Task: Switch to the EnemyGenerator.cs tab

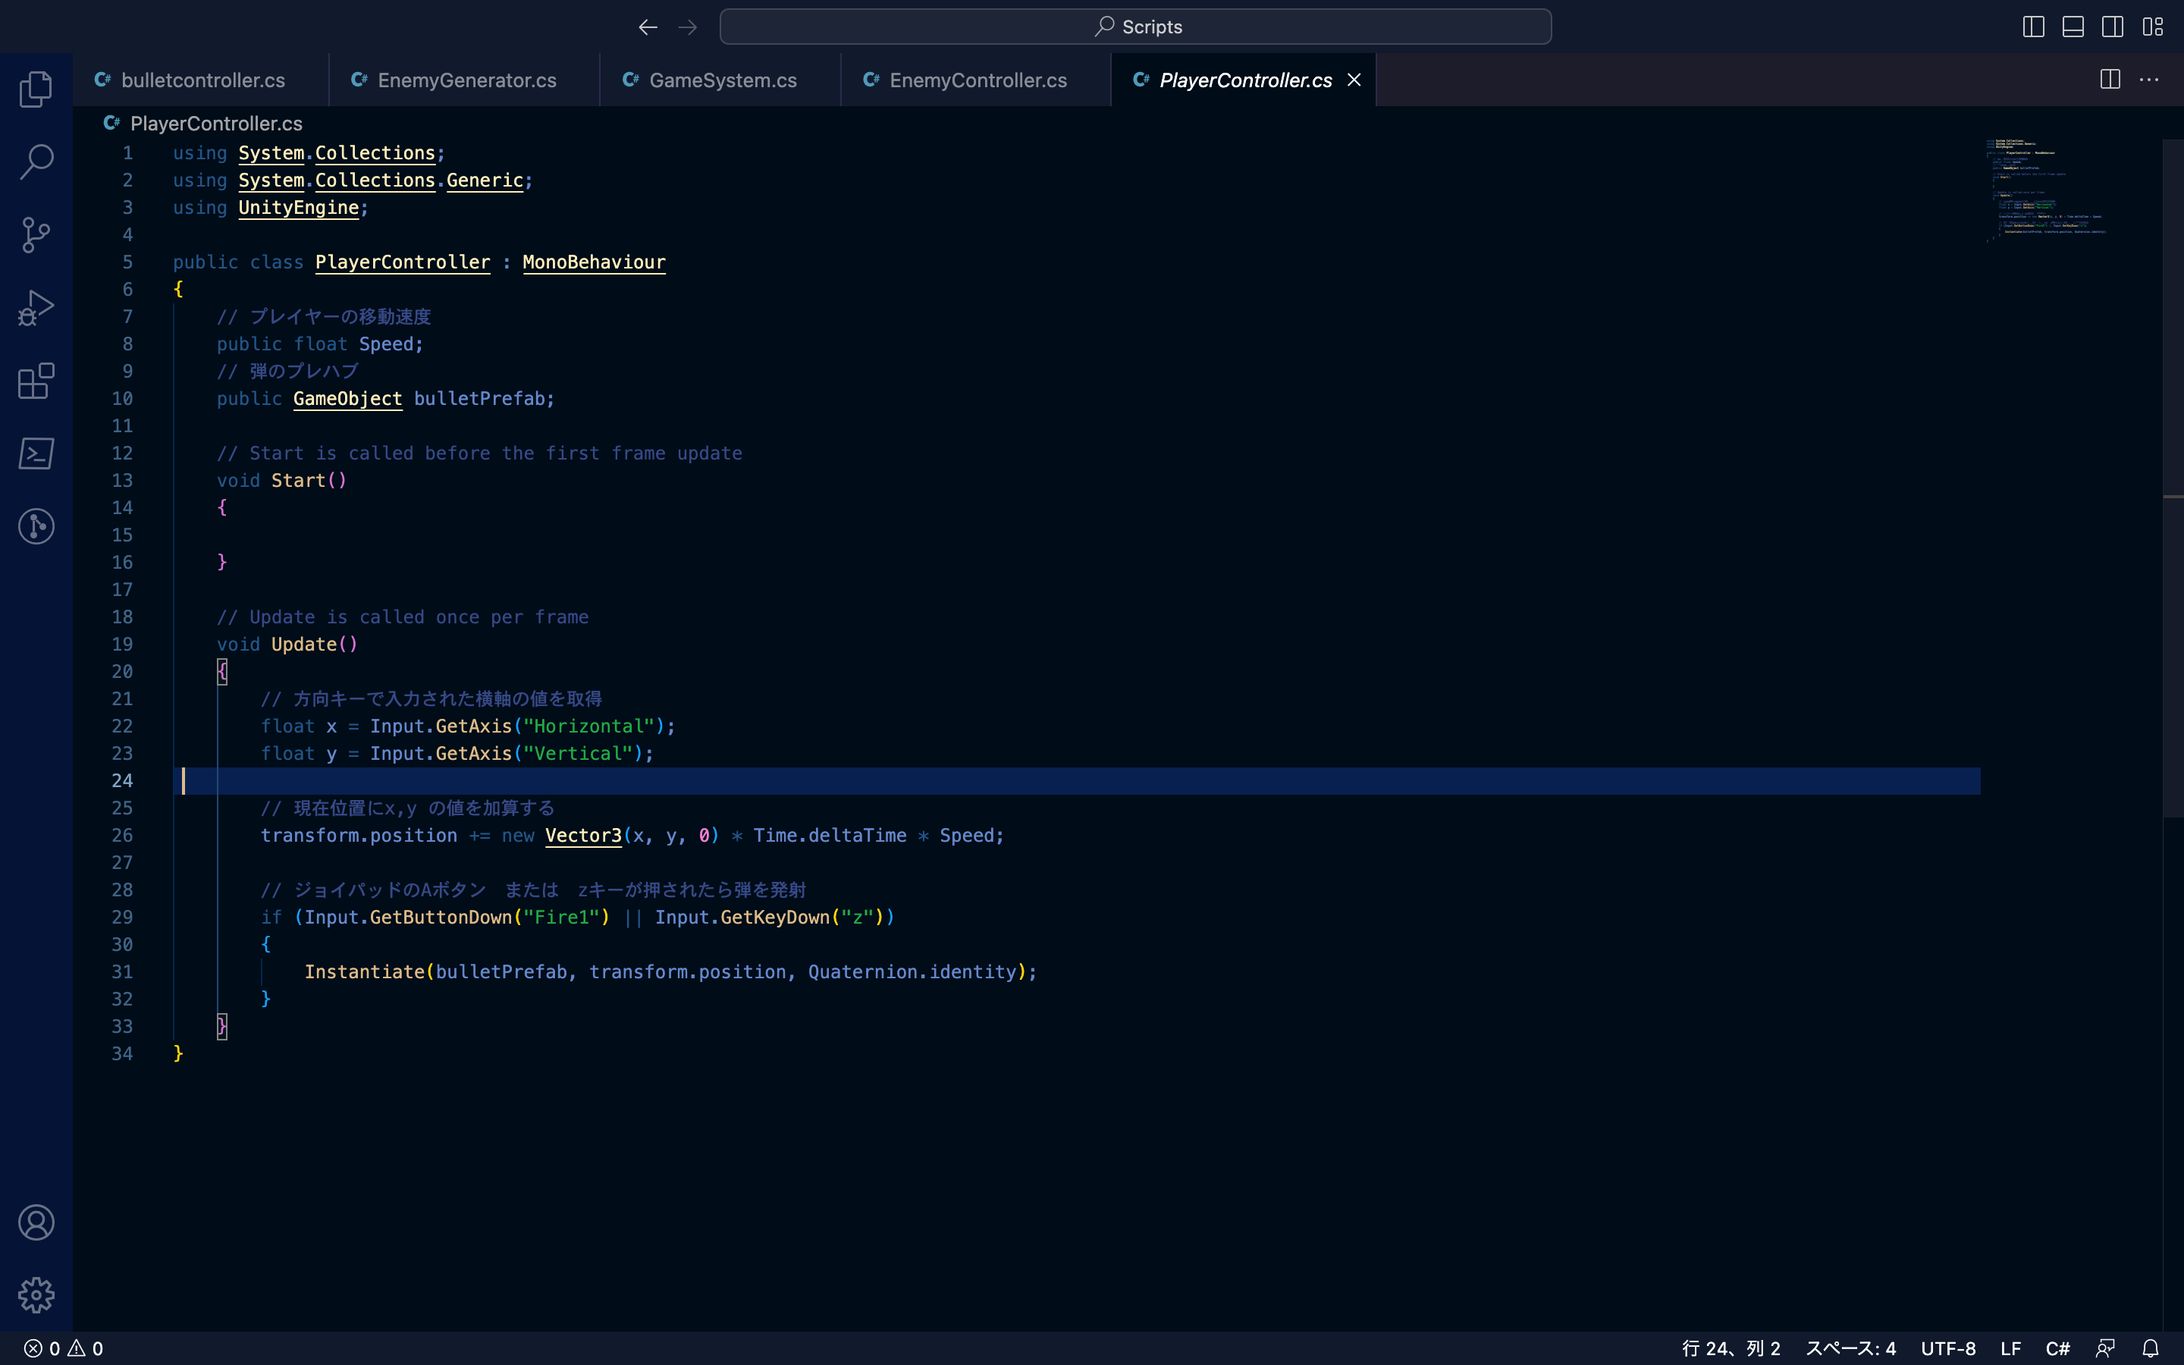Action: [x=466, y=80]
